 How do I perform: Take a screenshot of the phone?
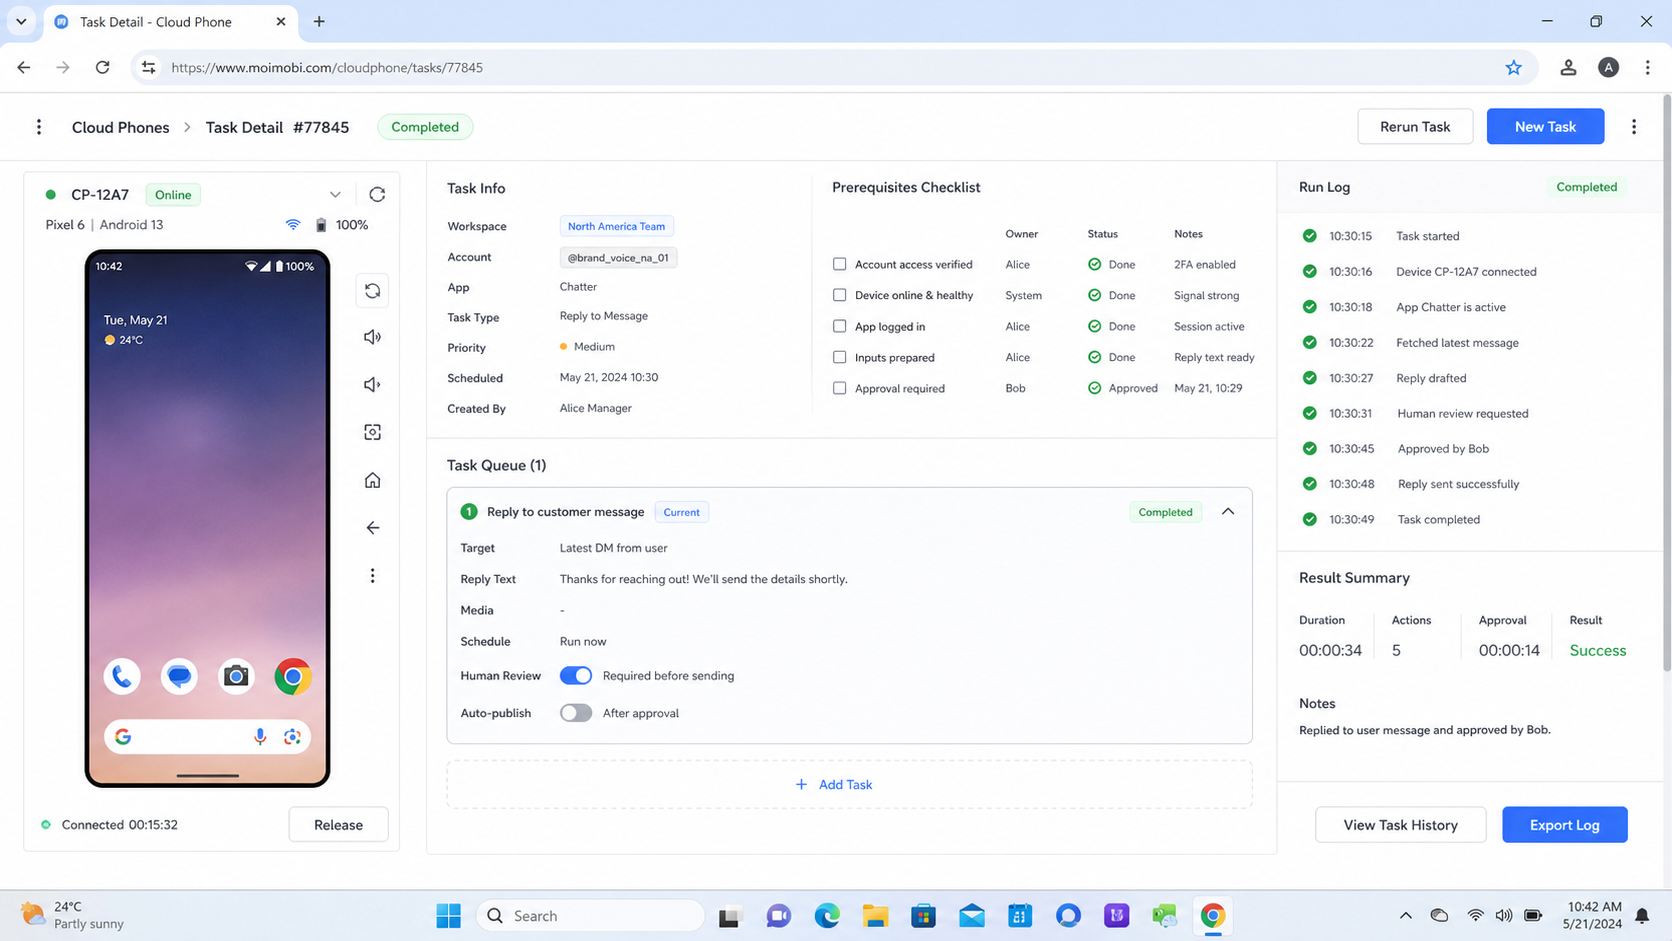[372, 432]
